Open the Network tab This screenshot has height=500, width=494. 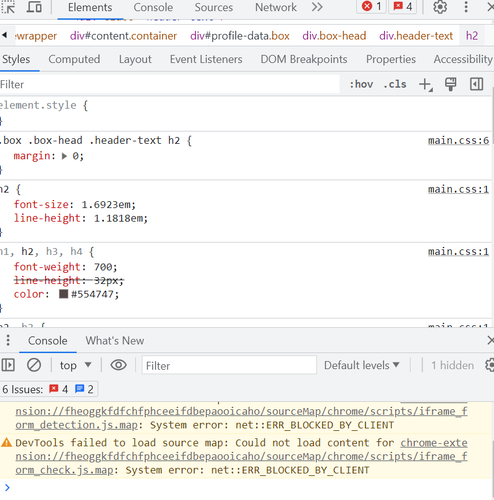(276, 7)
